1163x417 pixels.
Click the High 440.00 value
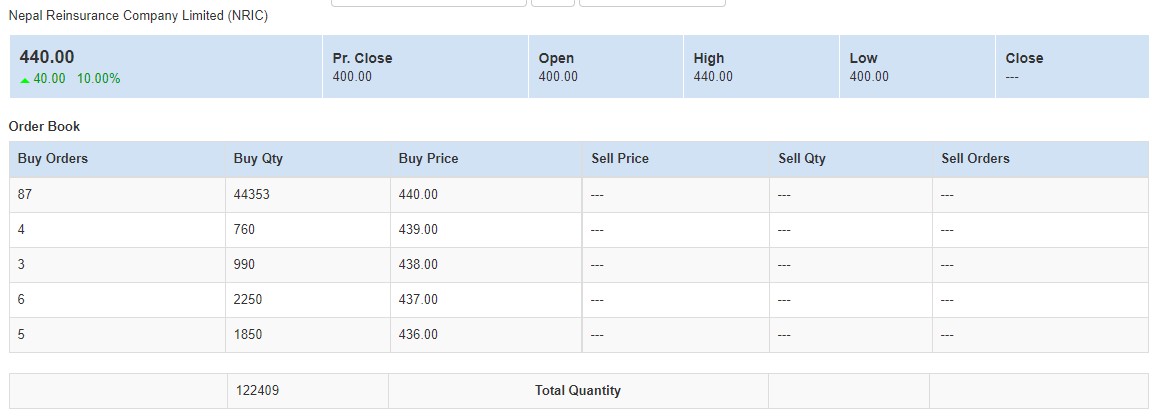[713, 76]
